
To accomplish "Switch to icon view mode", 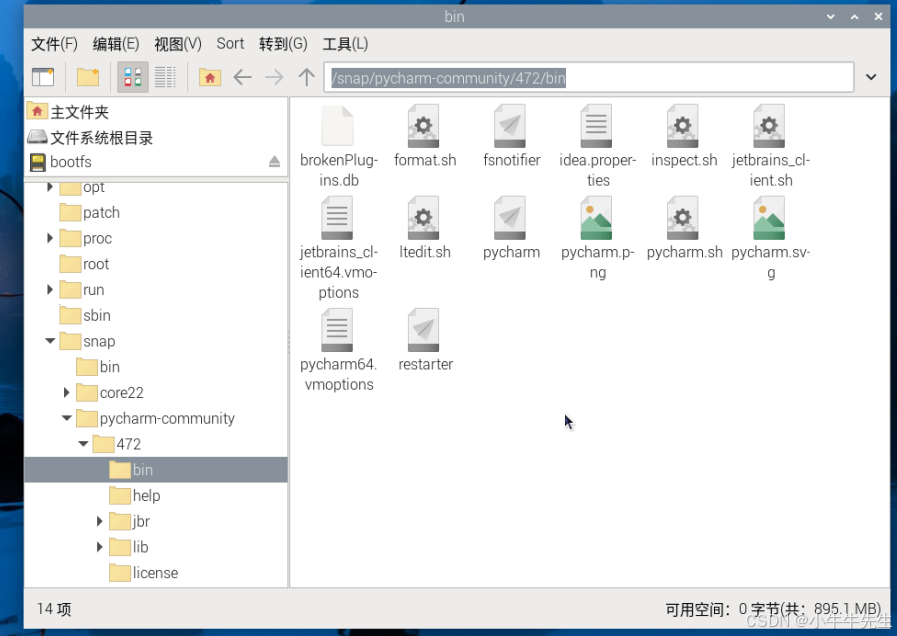I will [133, 77].
